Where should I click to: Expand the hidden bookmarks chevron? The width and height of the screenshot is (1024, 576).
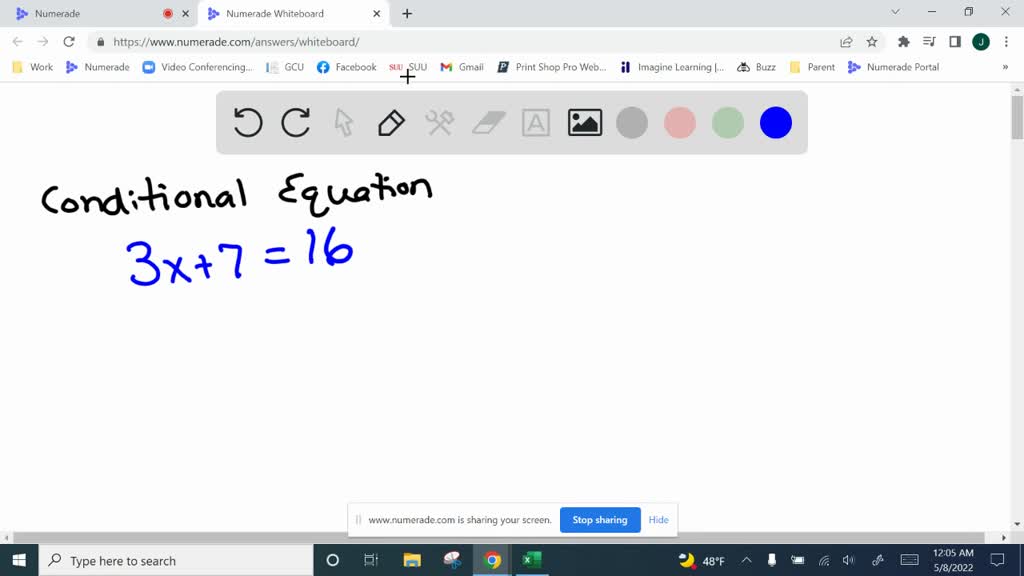click(1005, 67)
